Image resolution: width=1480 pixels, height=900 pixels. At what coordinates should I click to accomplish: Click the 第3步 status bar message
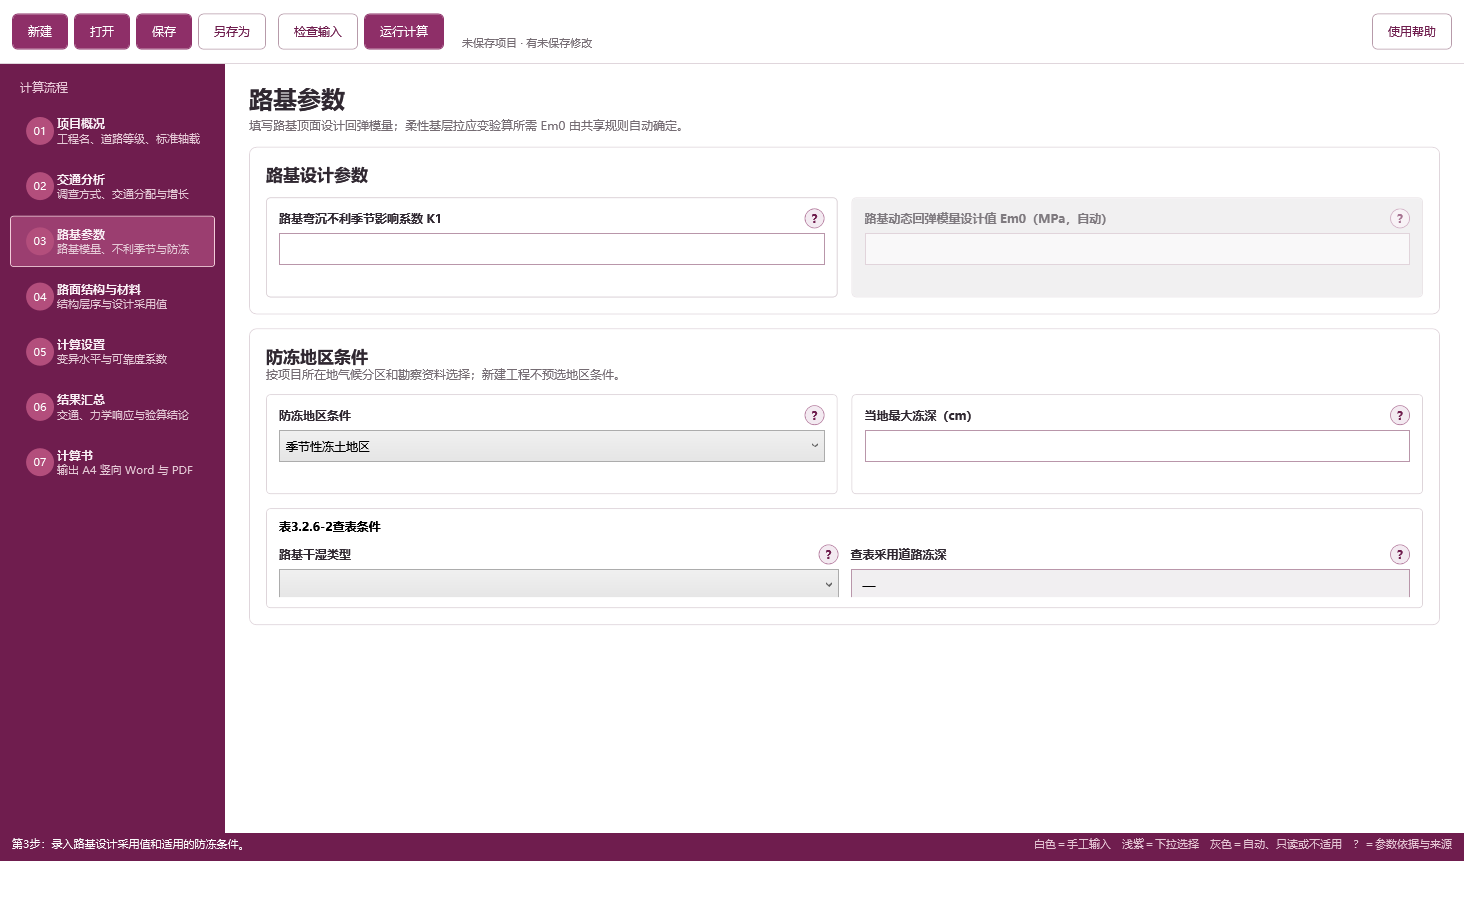(130, 844)
